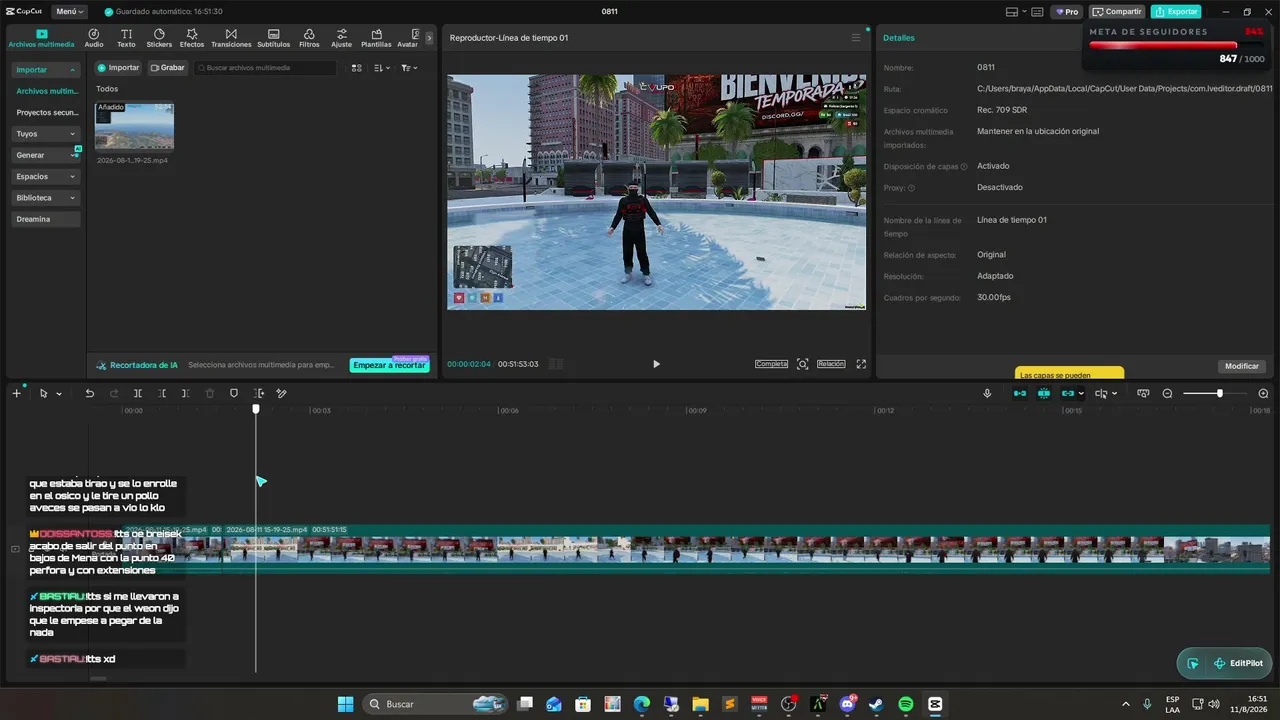Open the Stickers tab

pos(159,38)
